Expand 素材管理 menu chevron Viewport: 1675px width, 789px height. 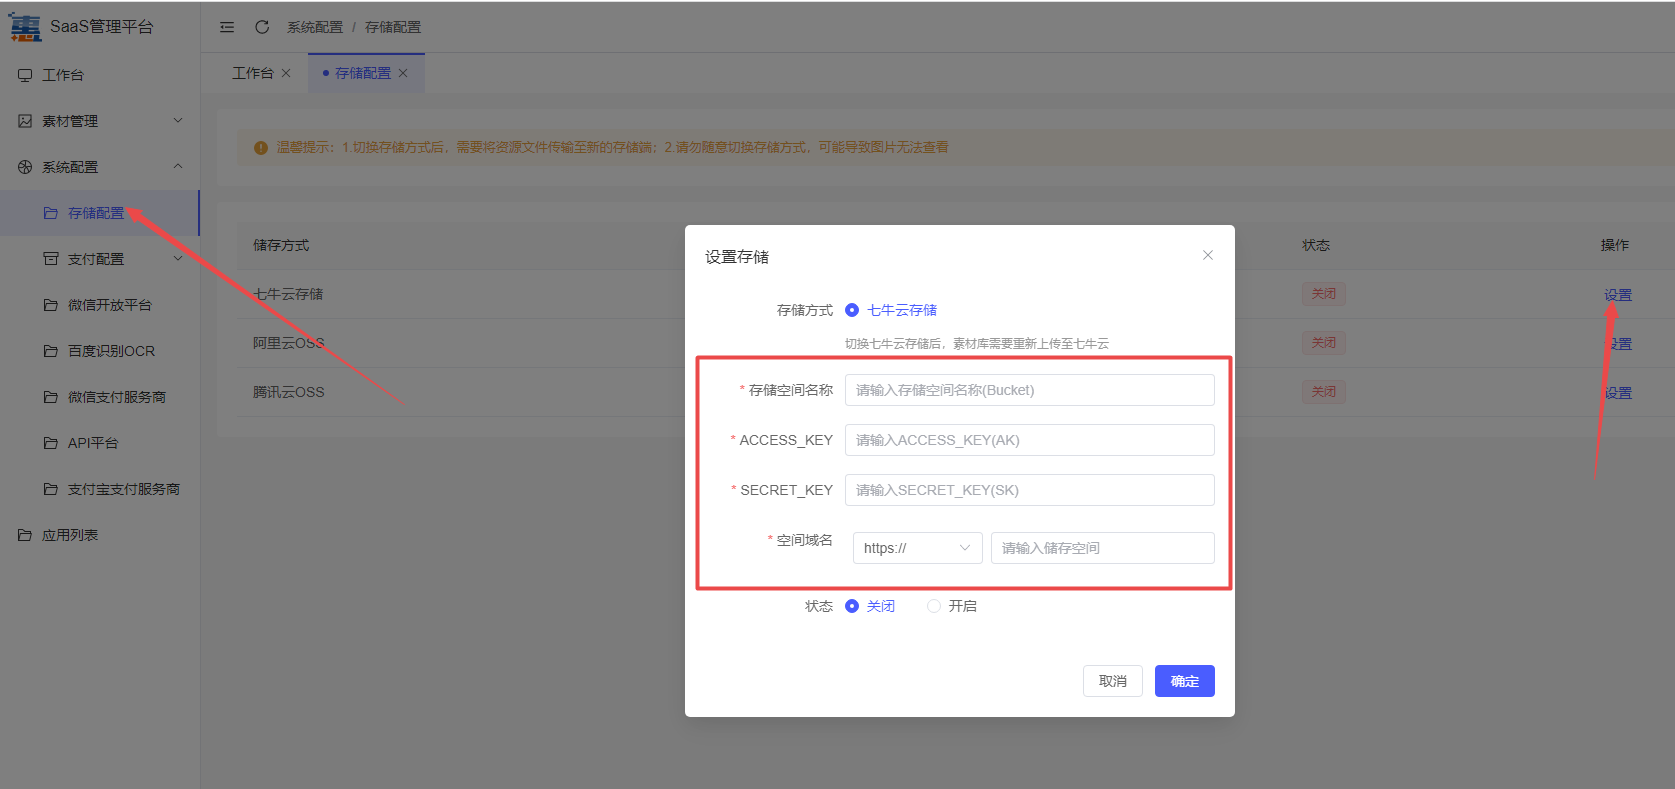[x=178, y=120]
